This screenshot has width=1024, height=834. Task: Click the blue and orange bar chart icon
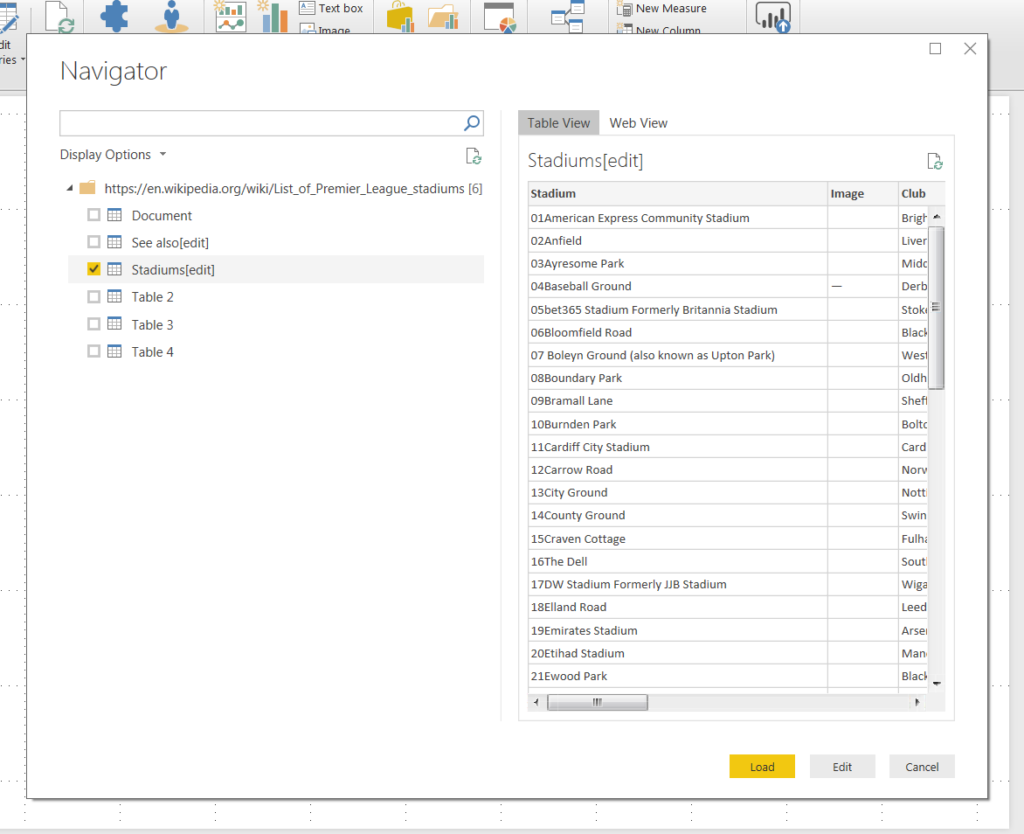pyautogui.click(x=274, y=16)
